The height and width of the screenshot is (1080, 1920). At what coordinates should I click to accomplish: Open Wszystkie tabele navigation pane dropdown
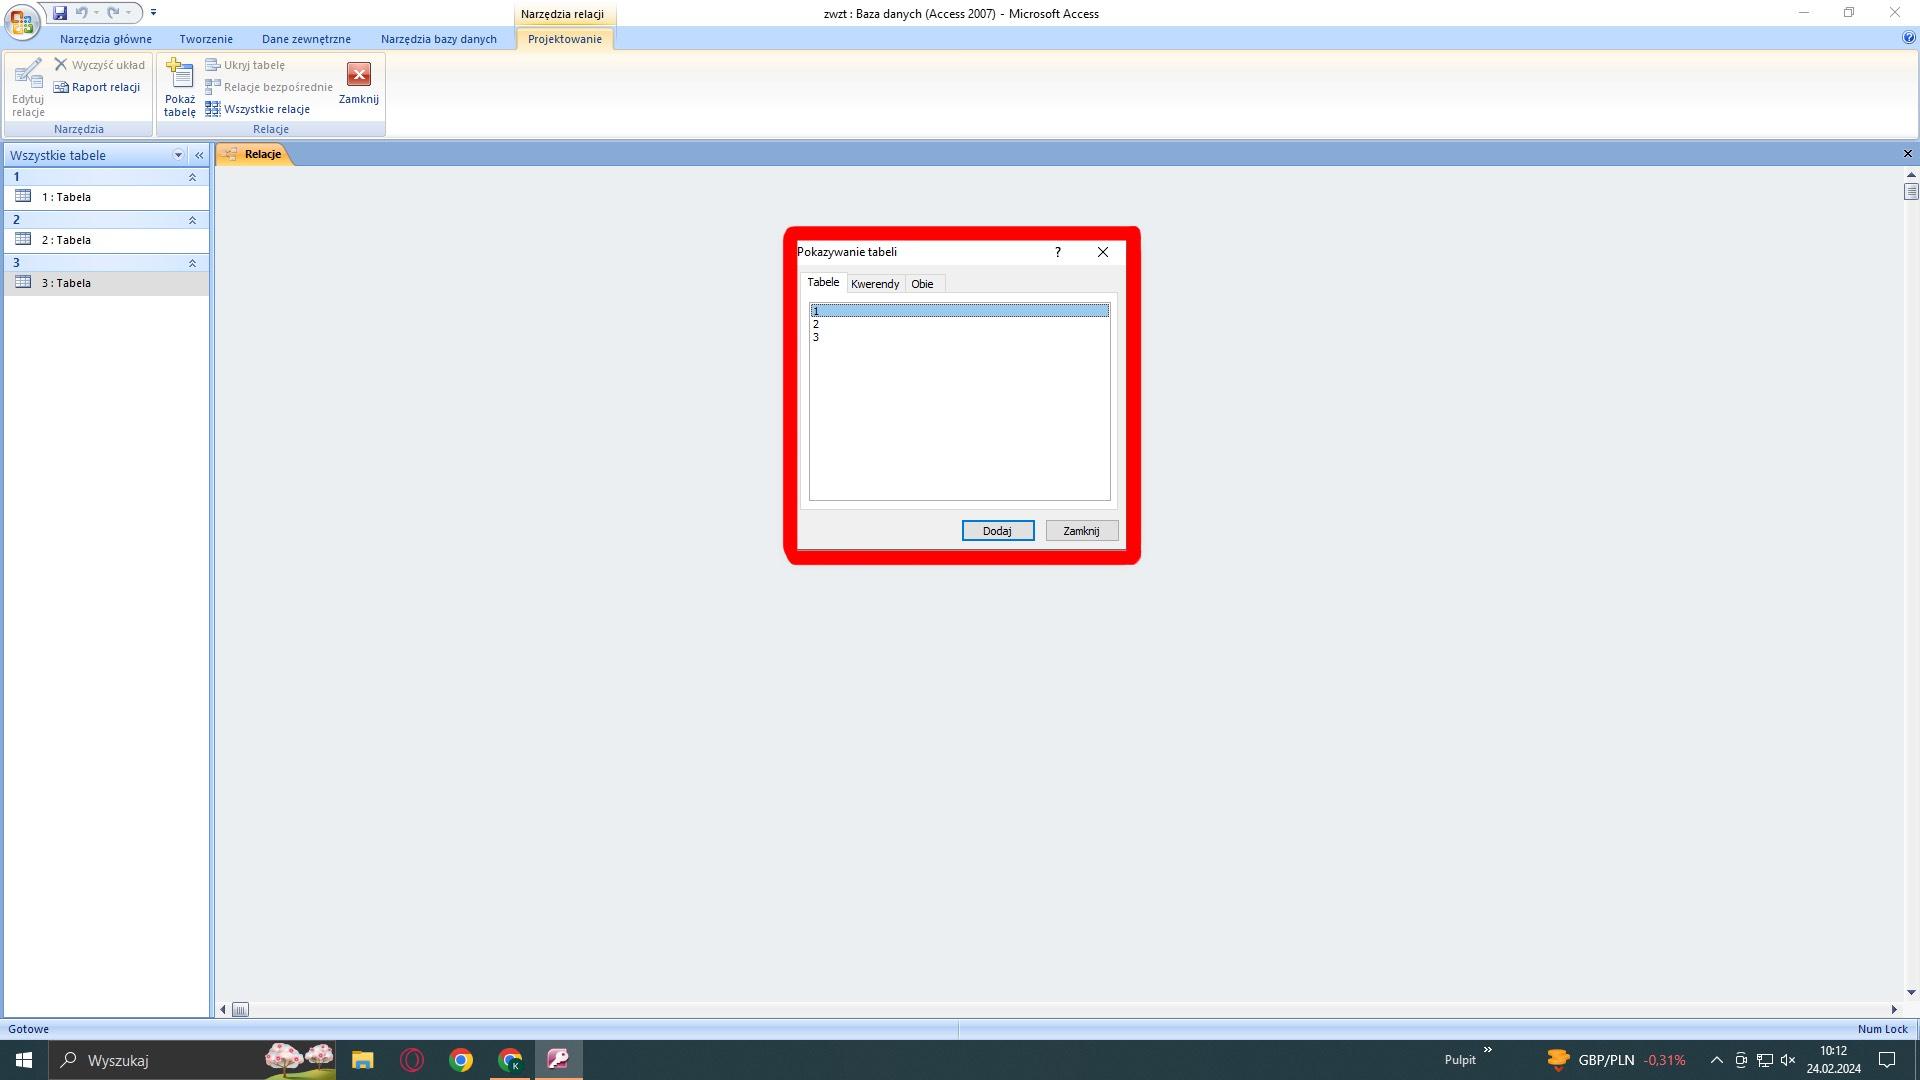[178, 155]
